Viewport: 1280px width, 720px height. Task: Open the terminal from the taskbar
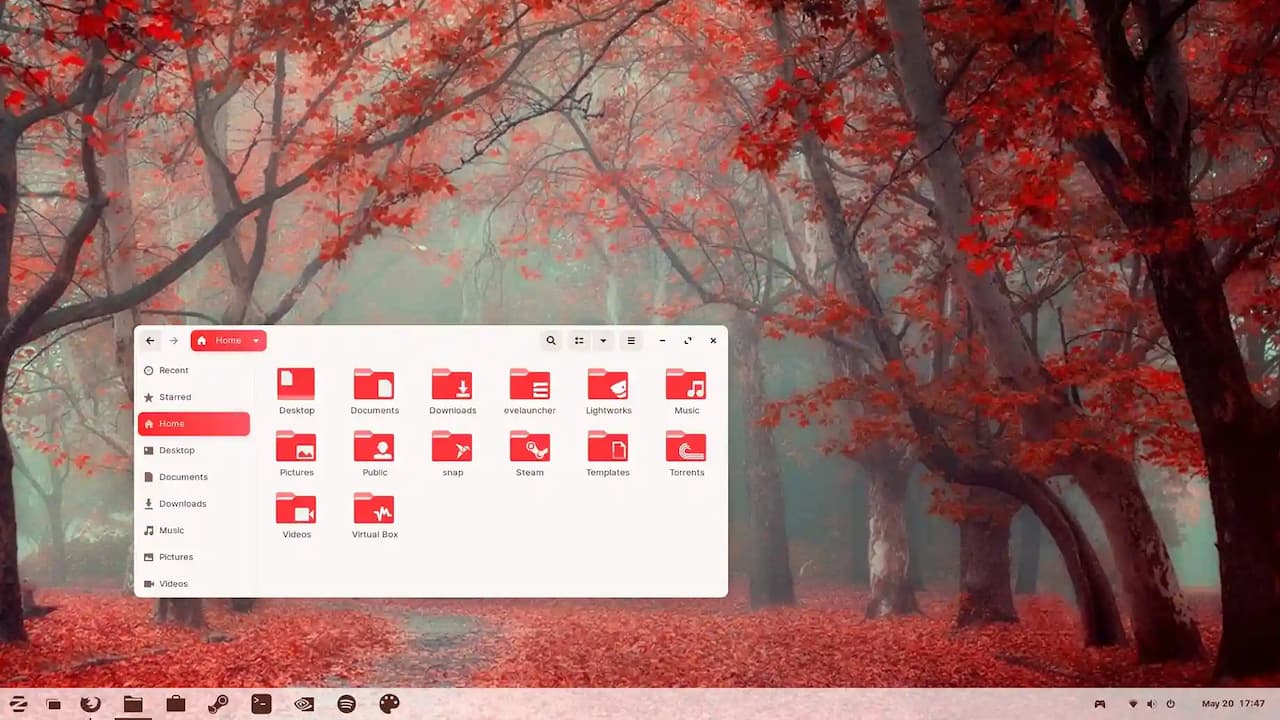(x=261, y=704)
